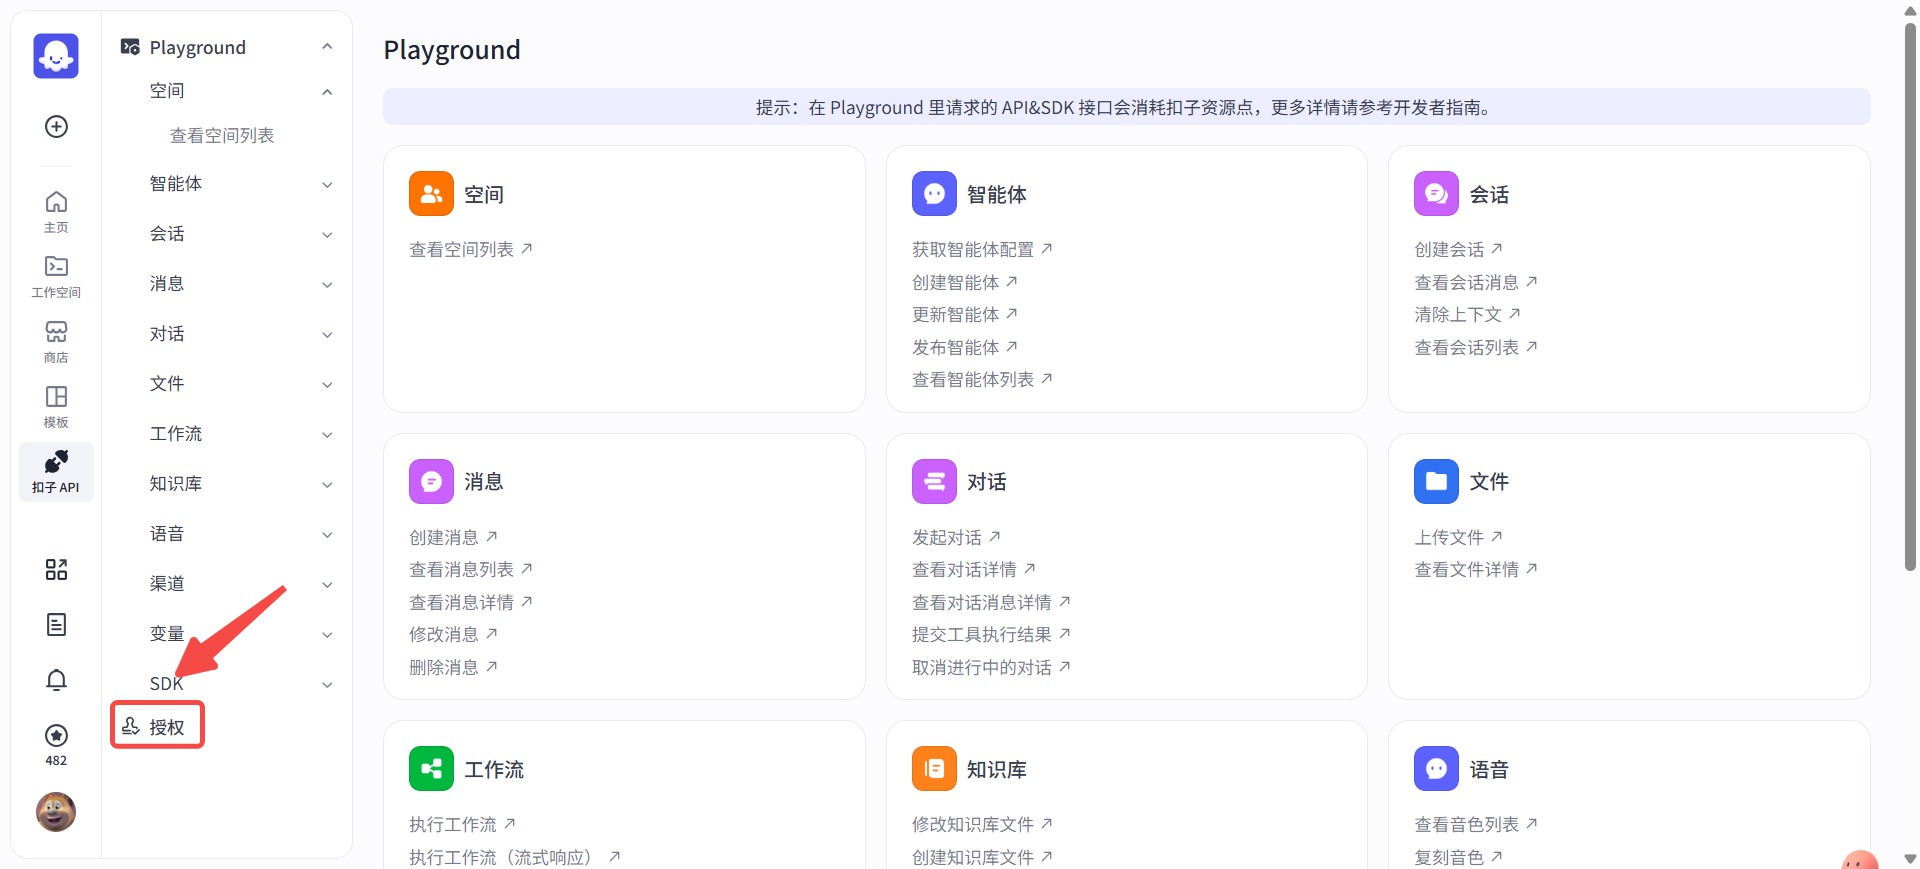Click the 智能体 card icon

pos(934,194)
